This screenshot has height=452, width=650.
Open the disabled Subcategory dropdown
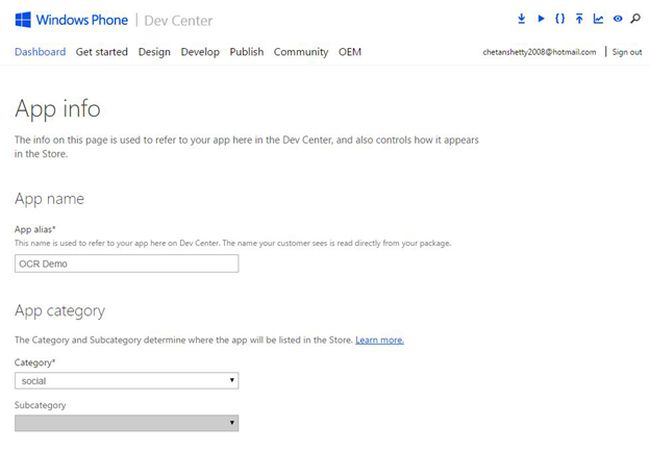[126, 423]
